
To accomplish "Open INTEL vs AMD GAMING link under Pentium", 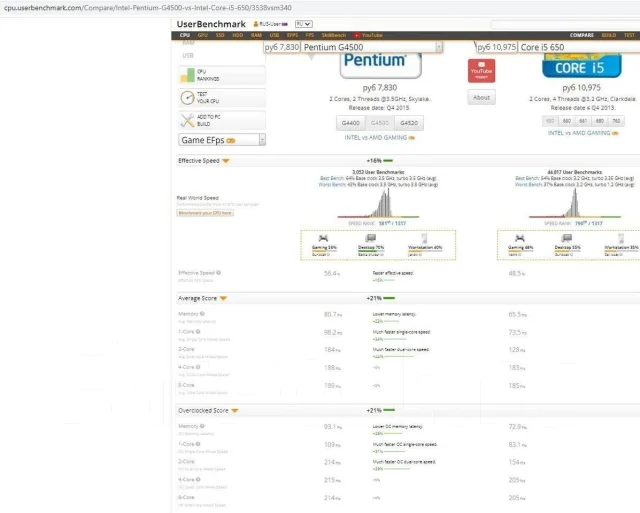I will [x=379, y=138].
